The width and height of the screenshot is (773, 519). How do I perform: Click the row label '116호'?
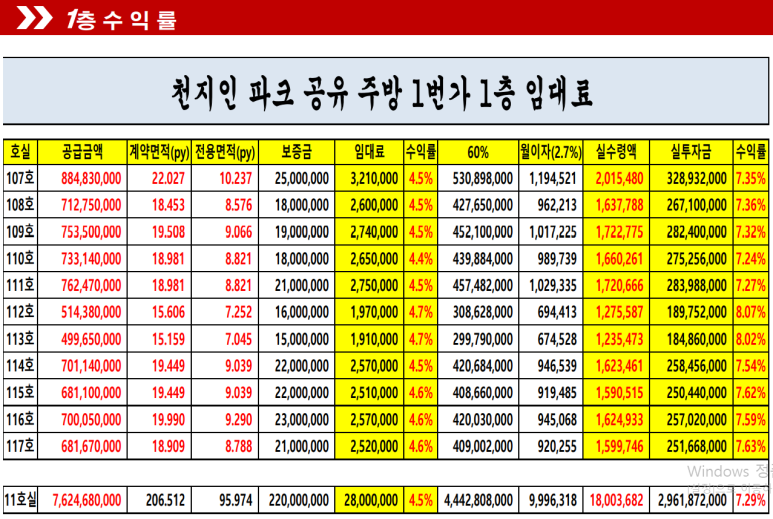click(20, 419)
